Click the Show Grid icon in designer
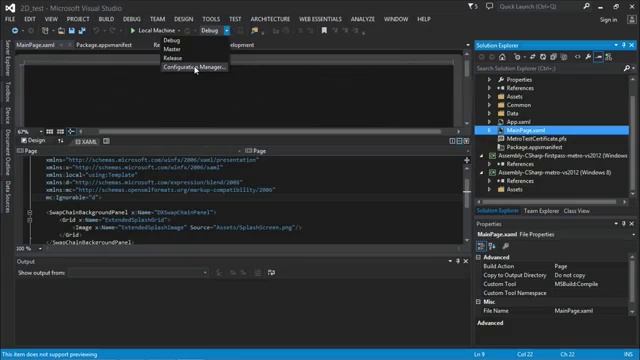 pos(49,131)
